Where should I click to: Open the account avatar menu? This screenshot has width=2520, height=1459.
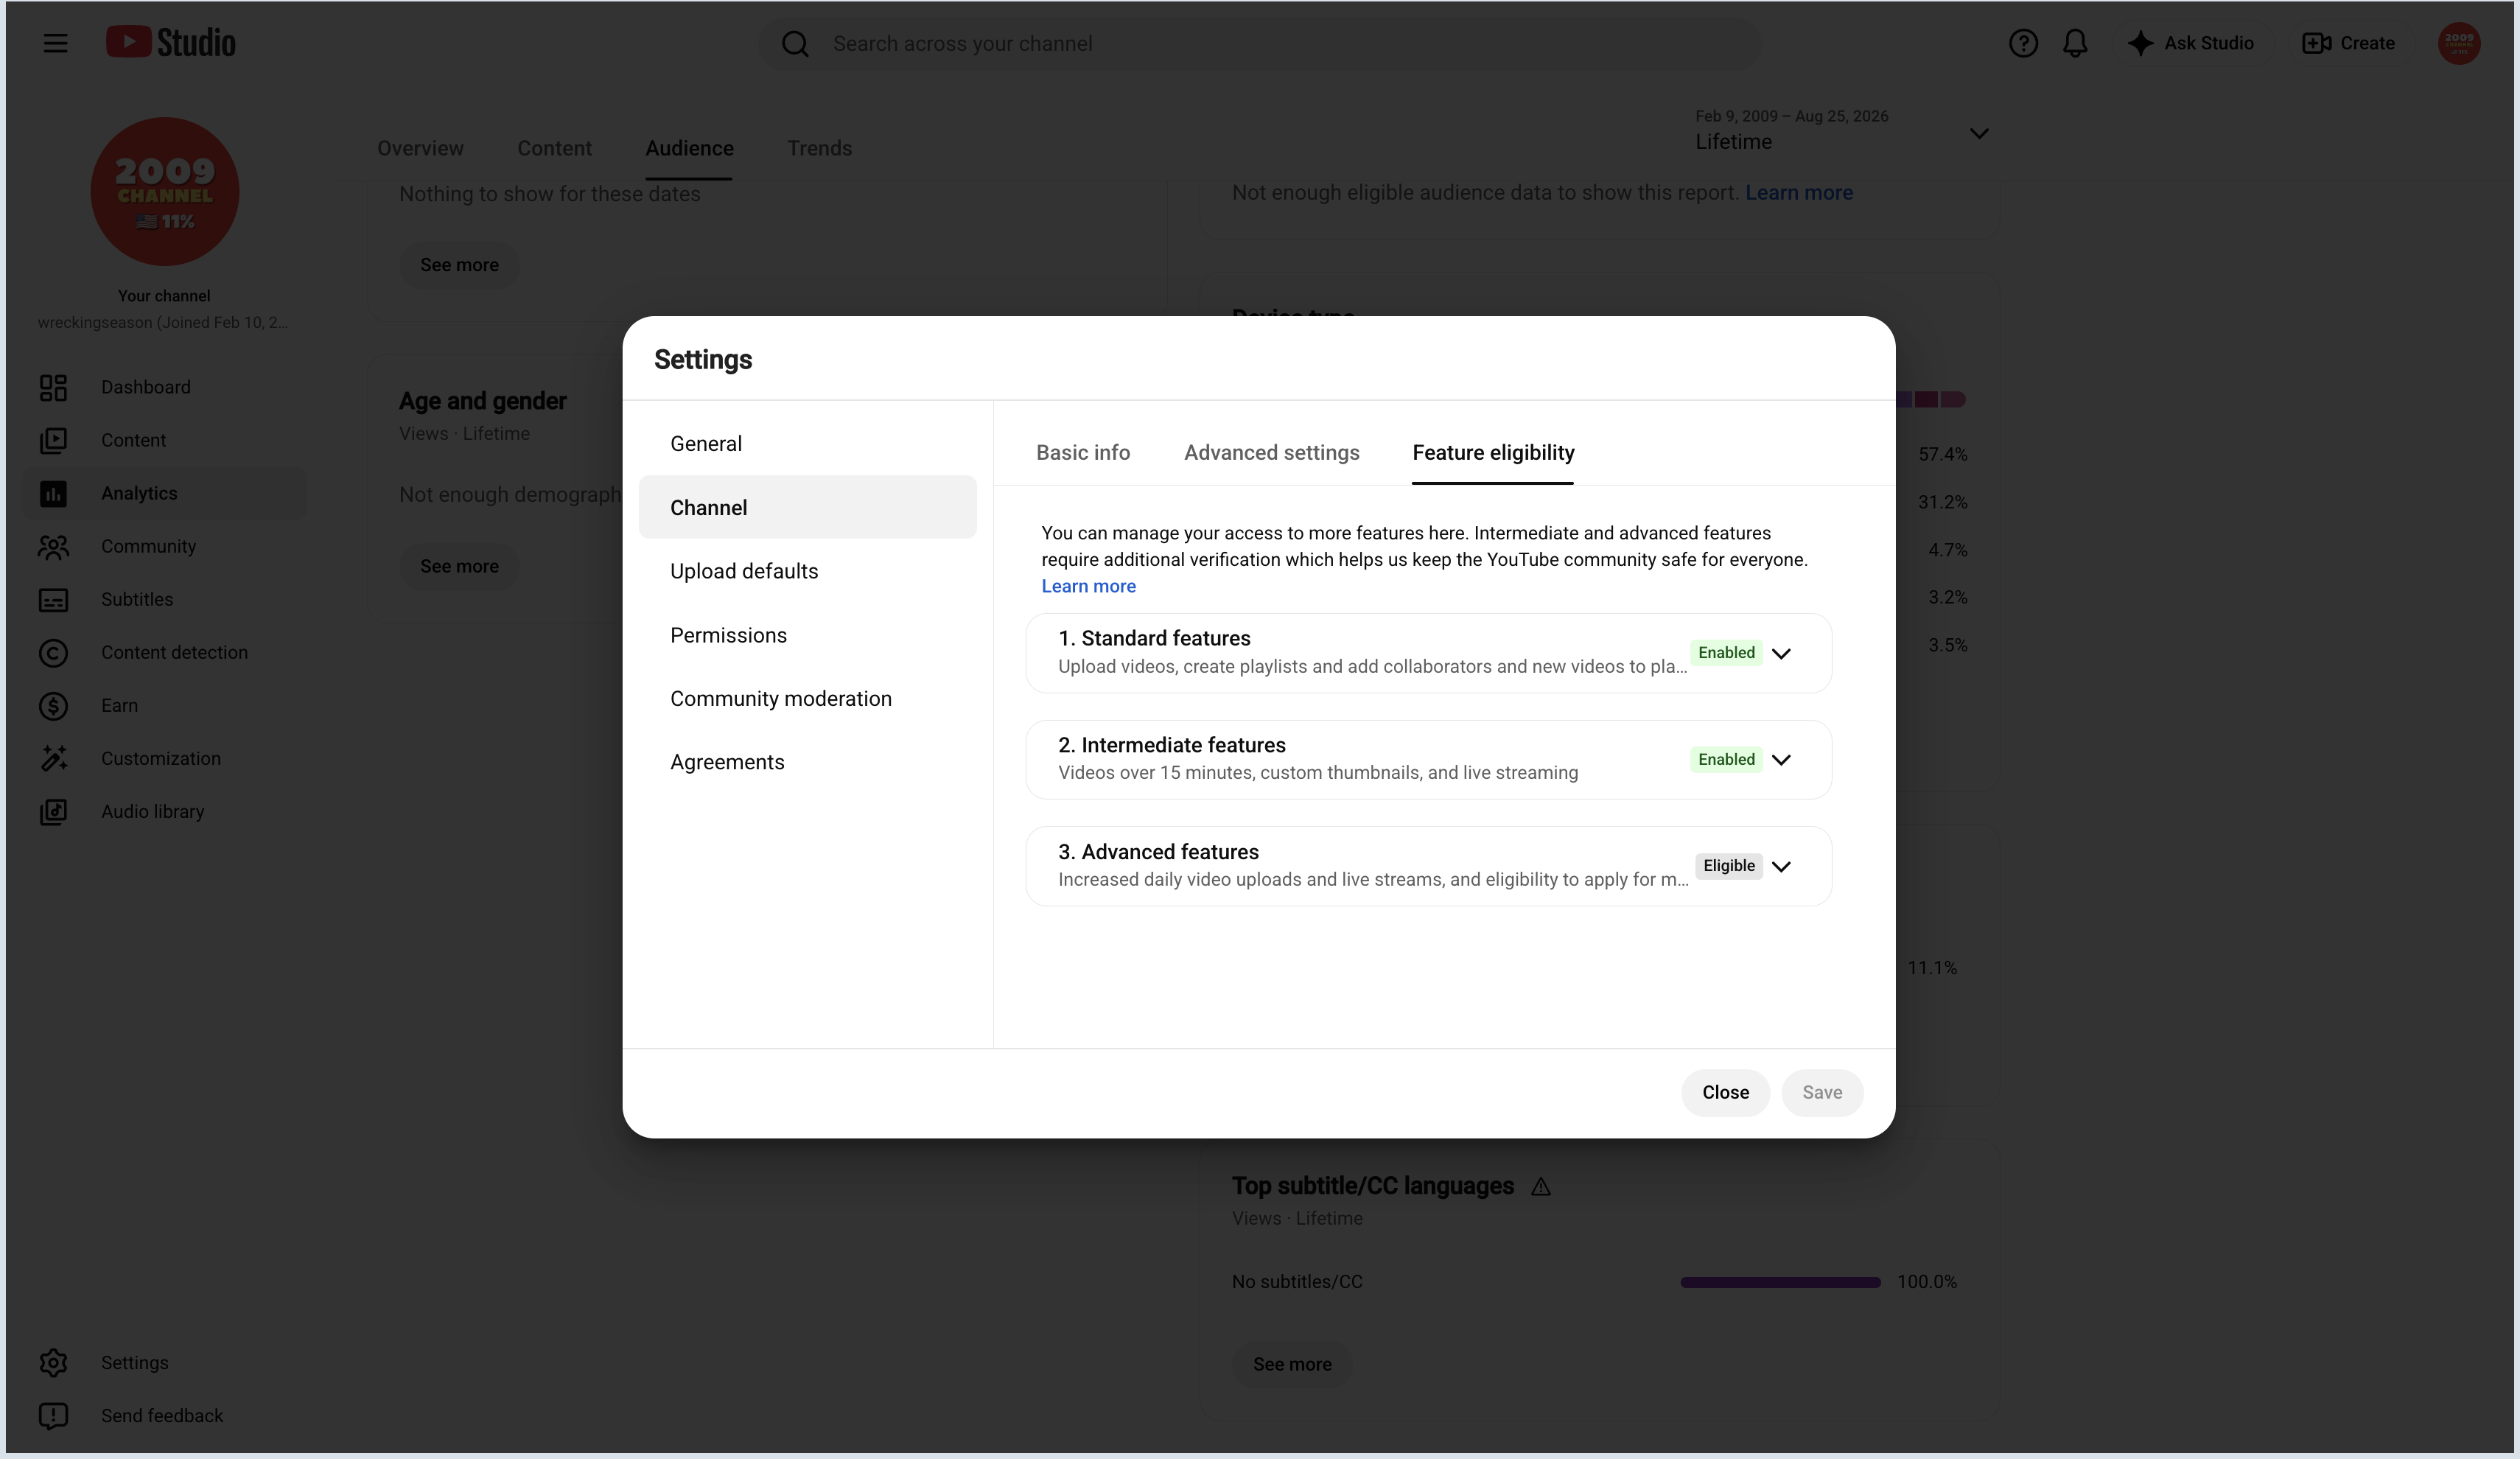pos(2459,43)
